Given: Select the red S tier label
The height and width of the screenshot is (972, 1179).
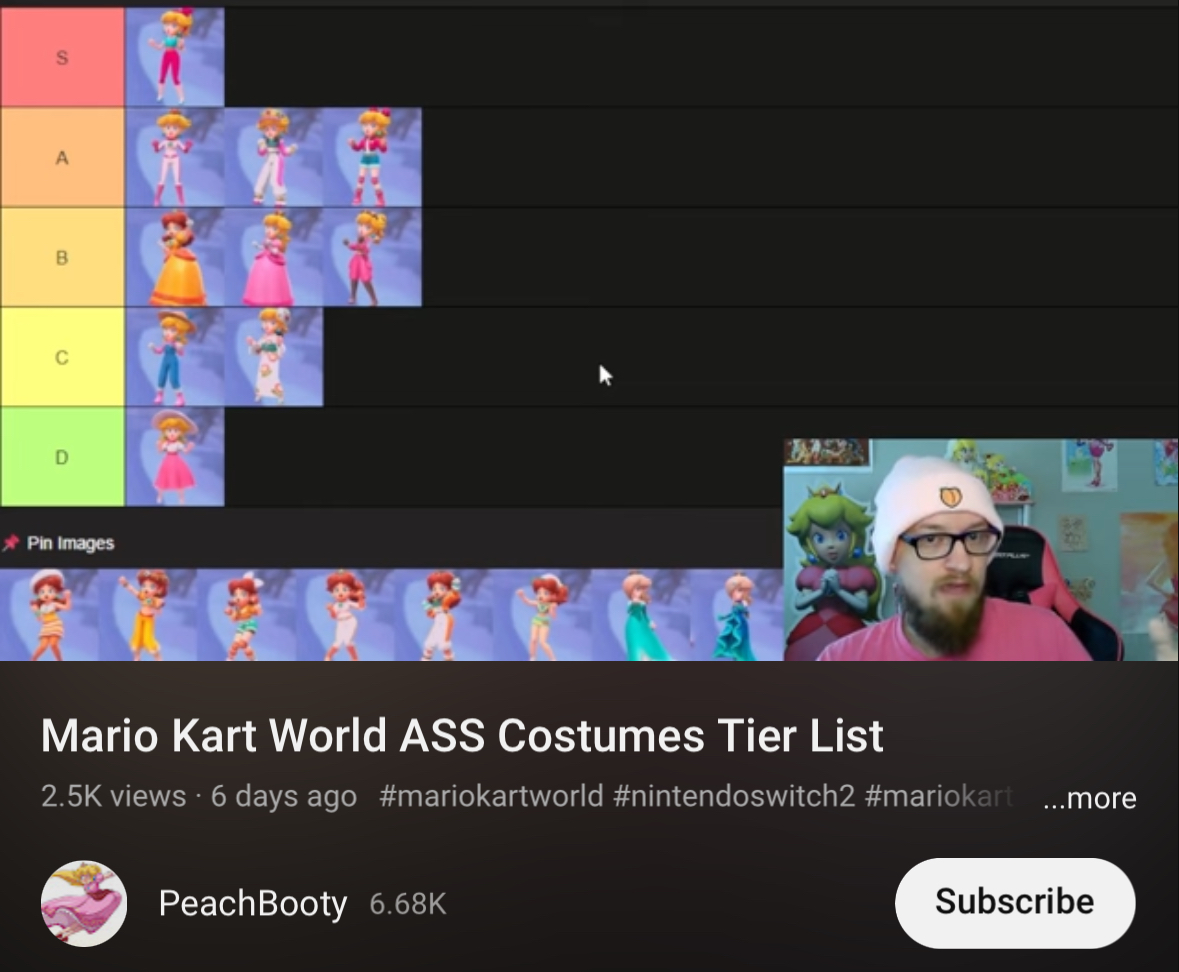Looking at the screenshot, I should pyautogui.click(x=62, y=57).
